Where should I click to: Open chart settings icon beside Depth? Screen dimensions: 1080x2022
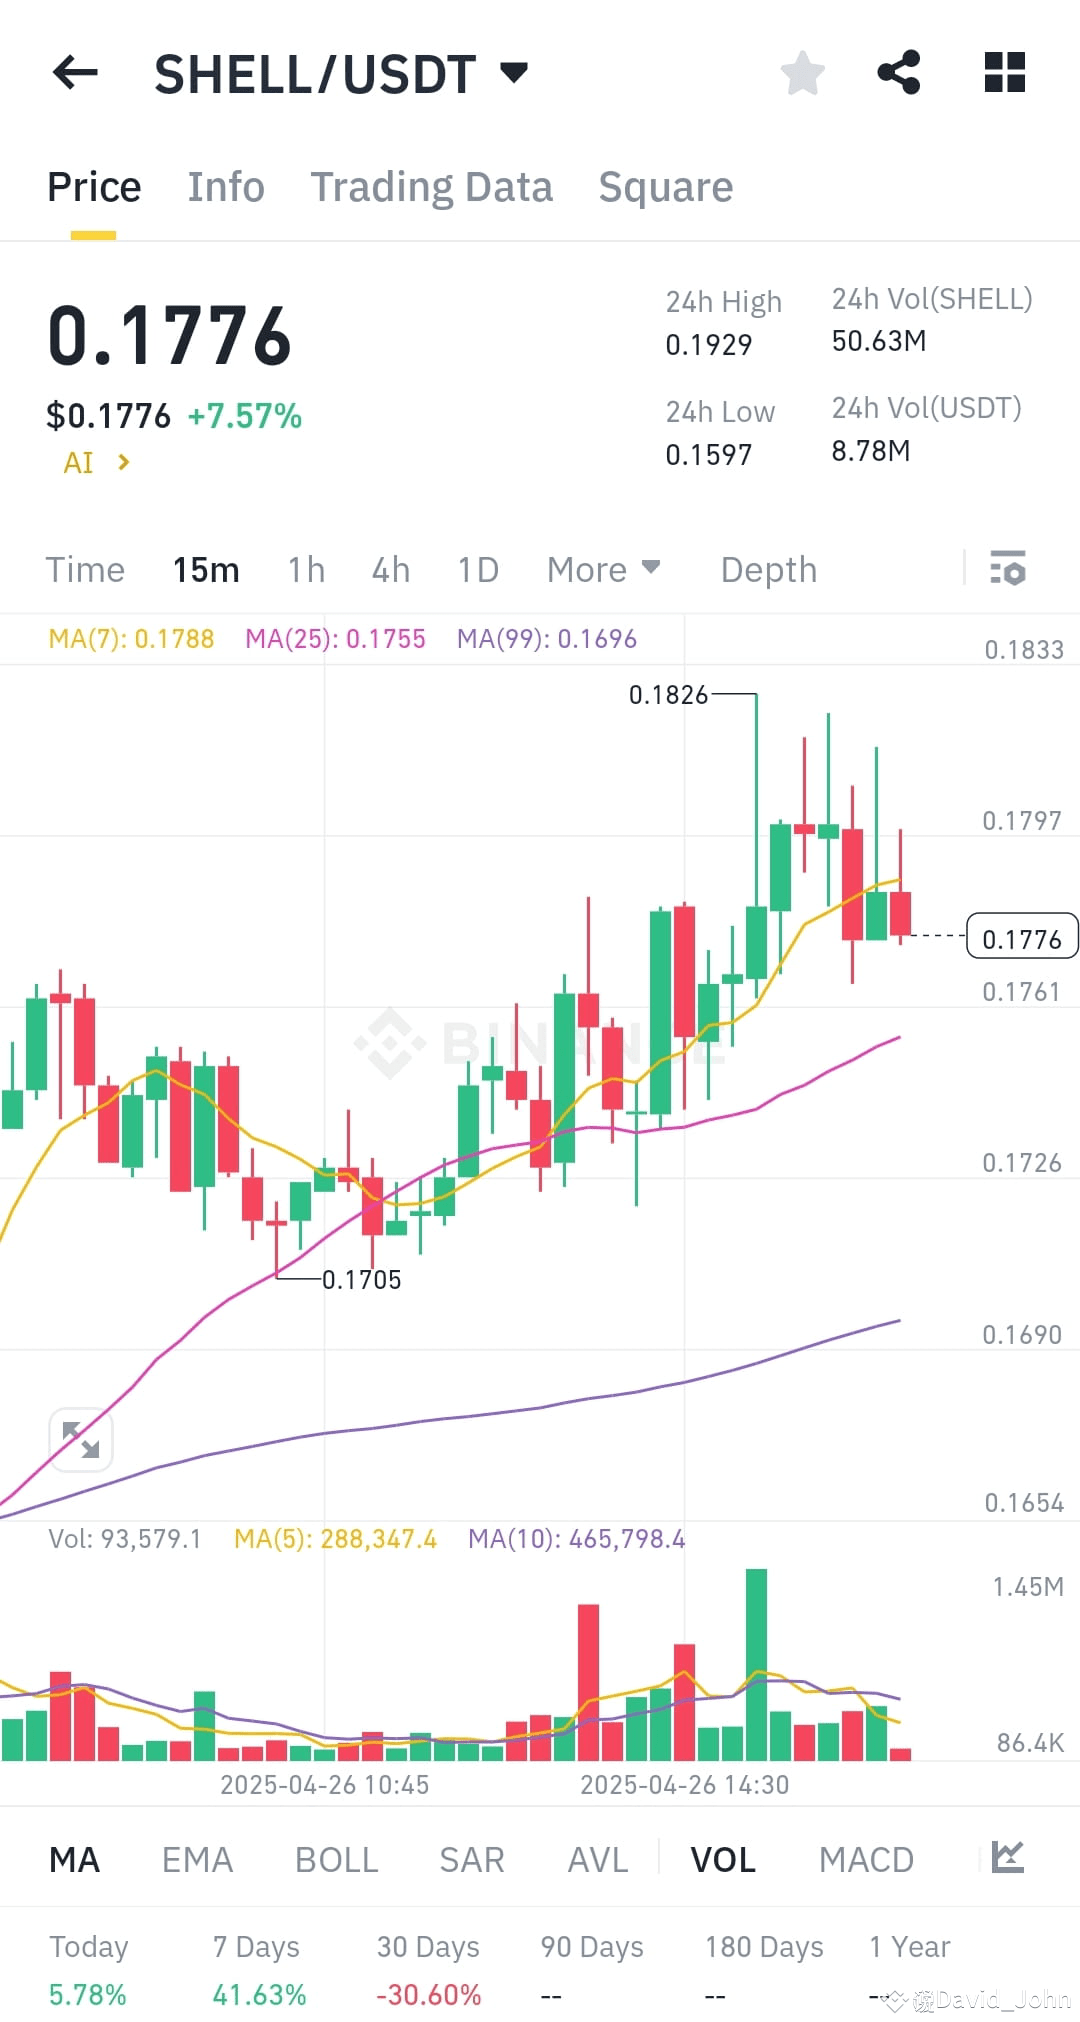point(1008,569)
